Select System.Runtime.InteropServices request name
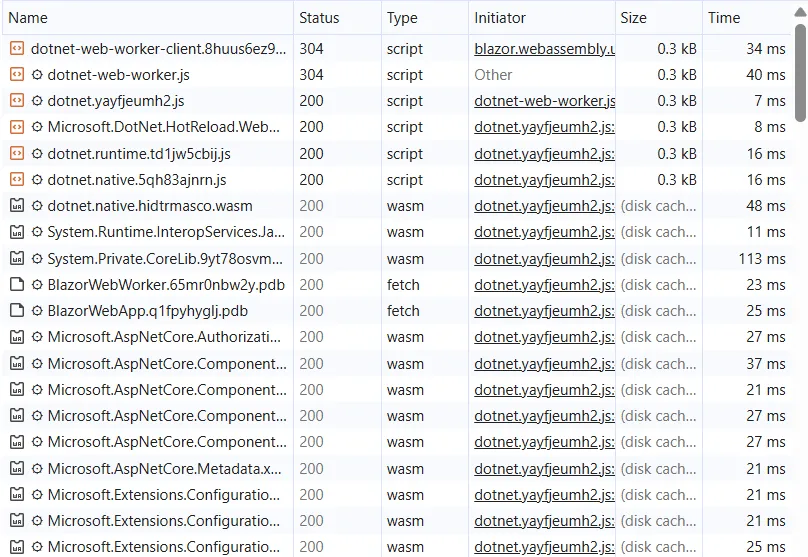Viewport: 808px width, 557px height. tap(166, 232)
